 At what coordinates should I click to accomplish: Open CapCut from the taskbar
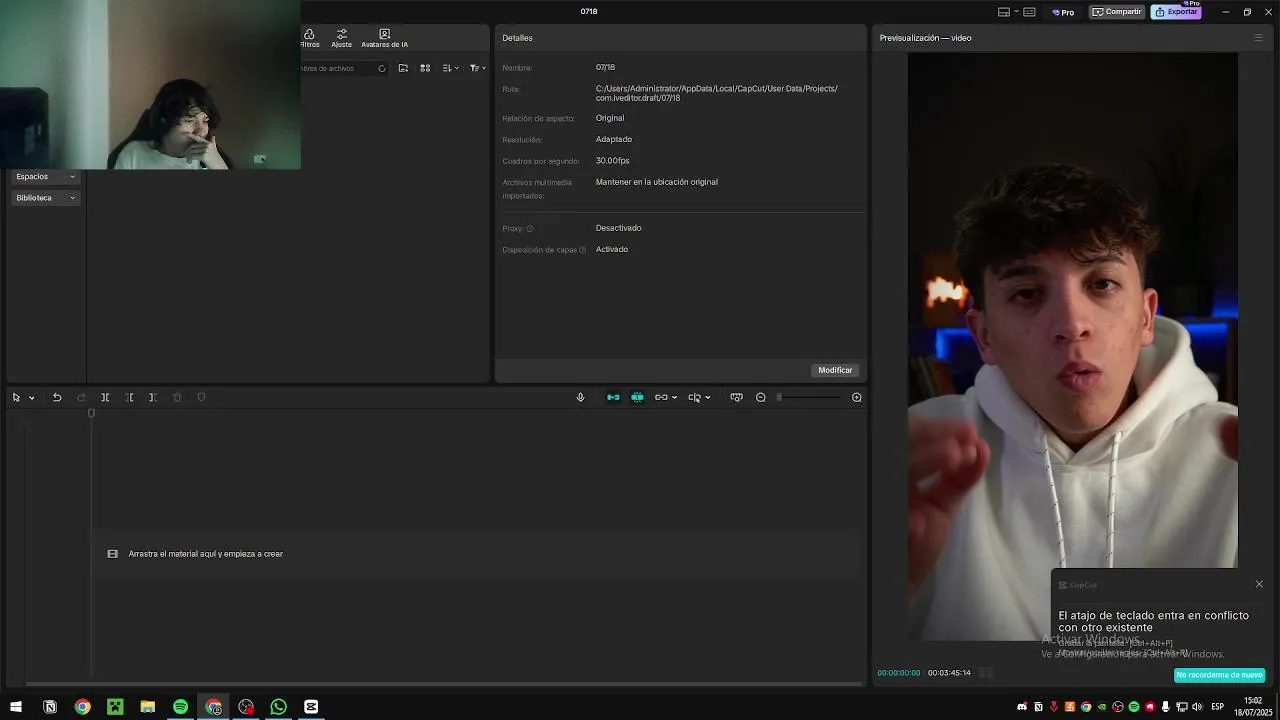[311, 707]
